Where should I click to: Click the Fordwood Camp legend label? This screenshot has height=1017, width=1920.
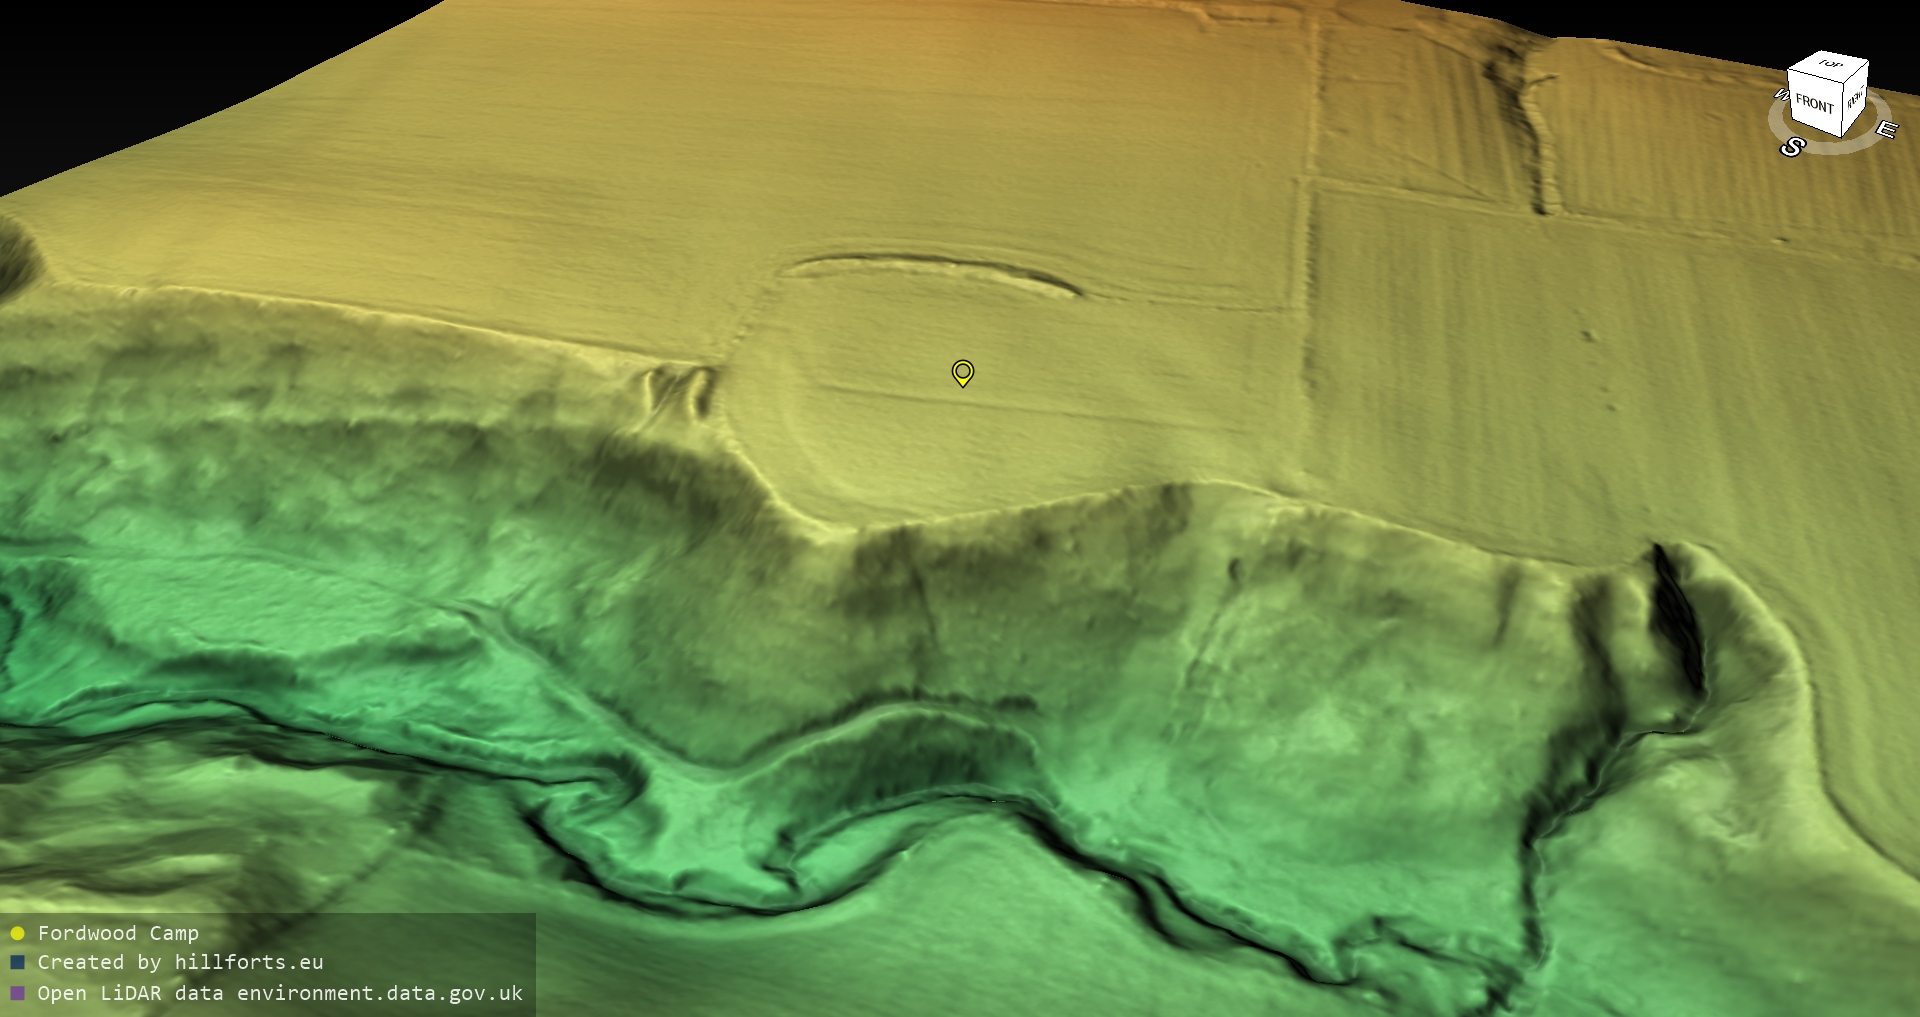pyautogui.click(x=118, y=933)
